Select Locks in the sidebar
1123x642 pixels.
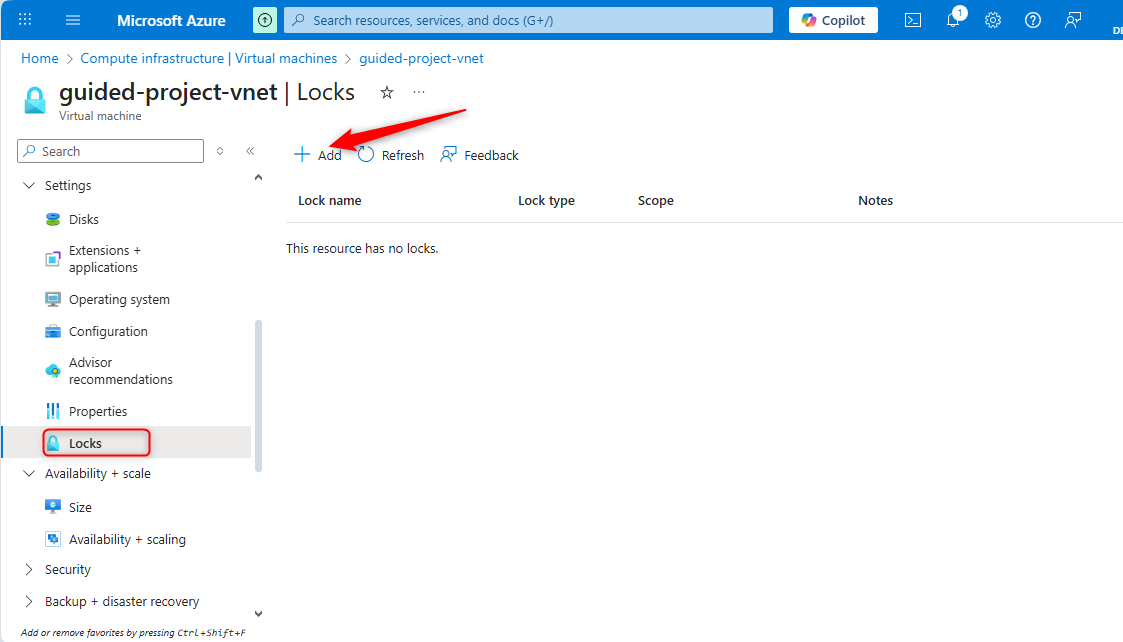pyautogui.click(x=85, y=444)
